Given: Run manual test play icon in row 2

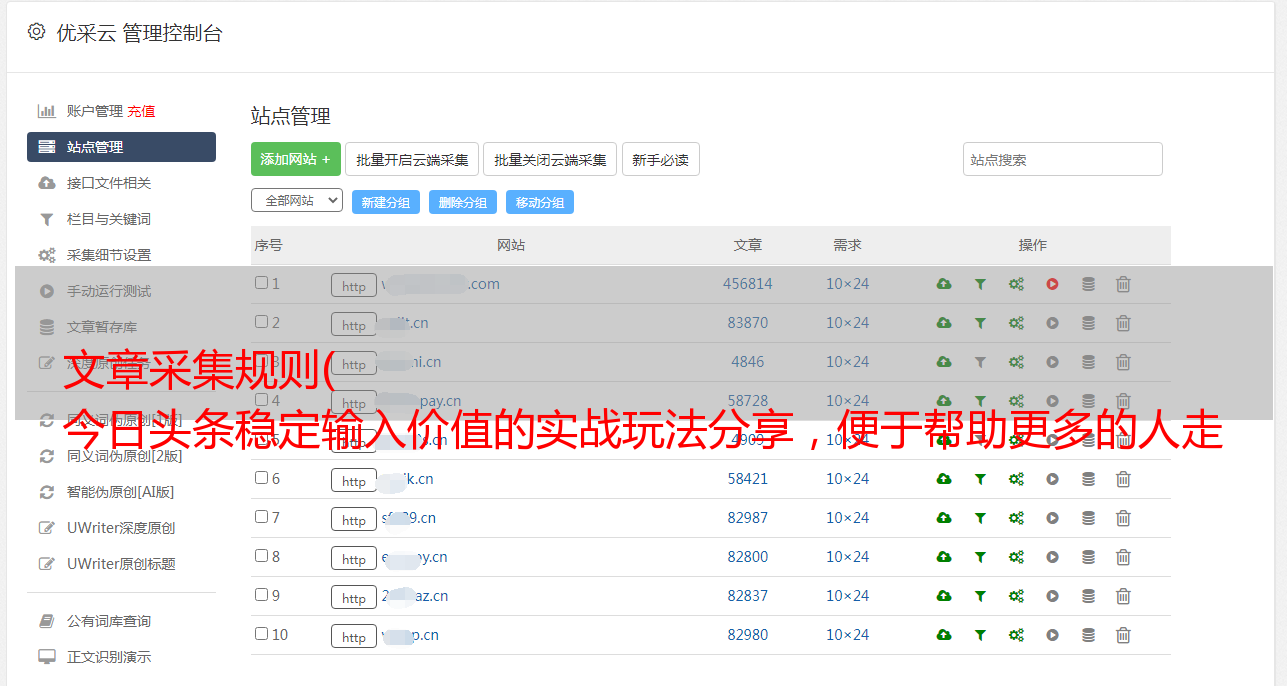Looking at the screenshot, I should (x=1052, y=323).
